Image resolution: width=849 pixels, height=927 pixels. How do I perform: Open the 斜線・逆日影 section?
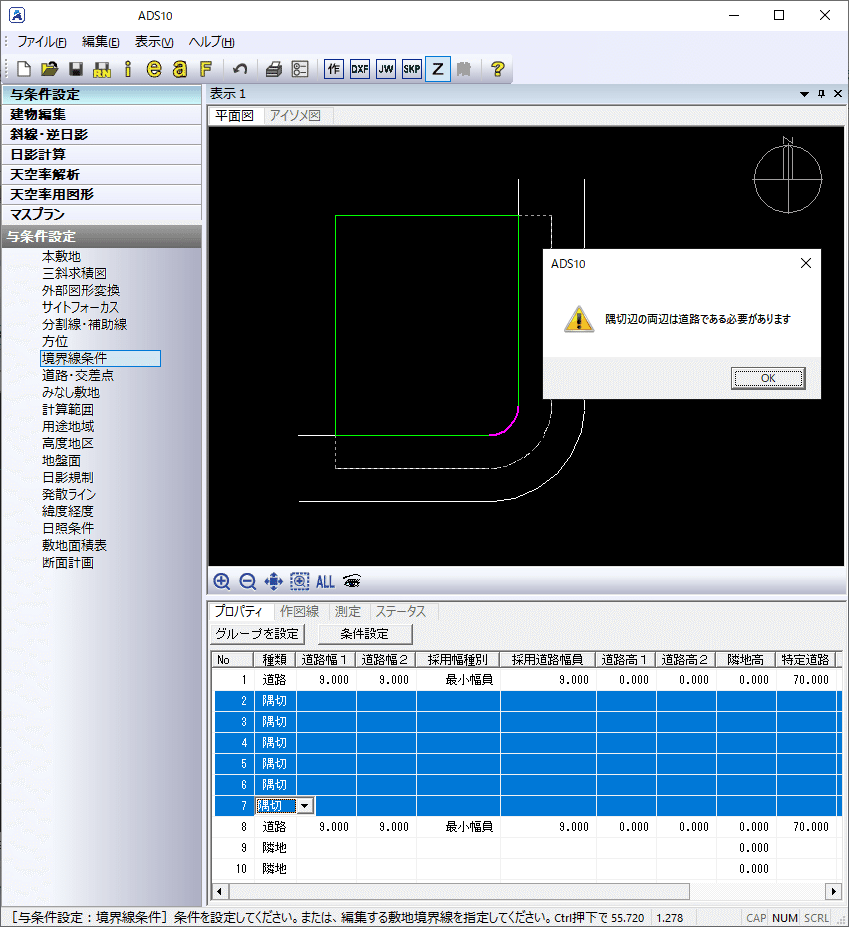101,135
